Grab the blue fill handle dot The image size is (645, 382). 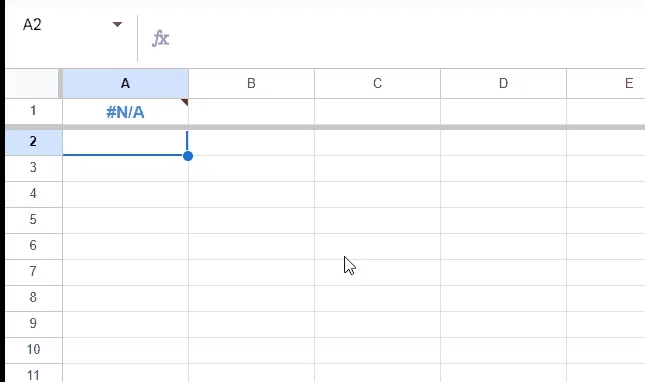click(188, 156)
